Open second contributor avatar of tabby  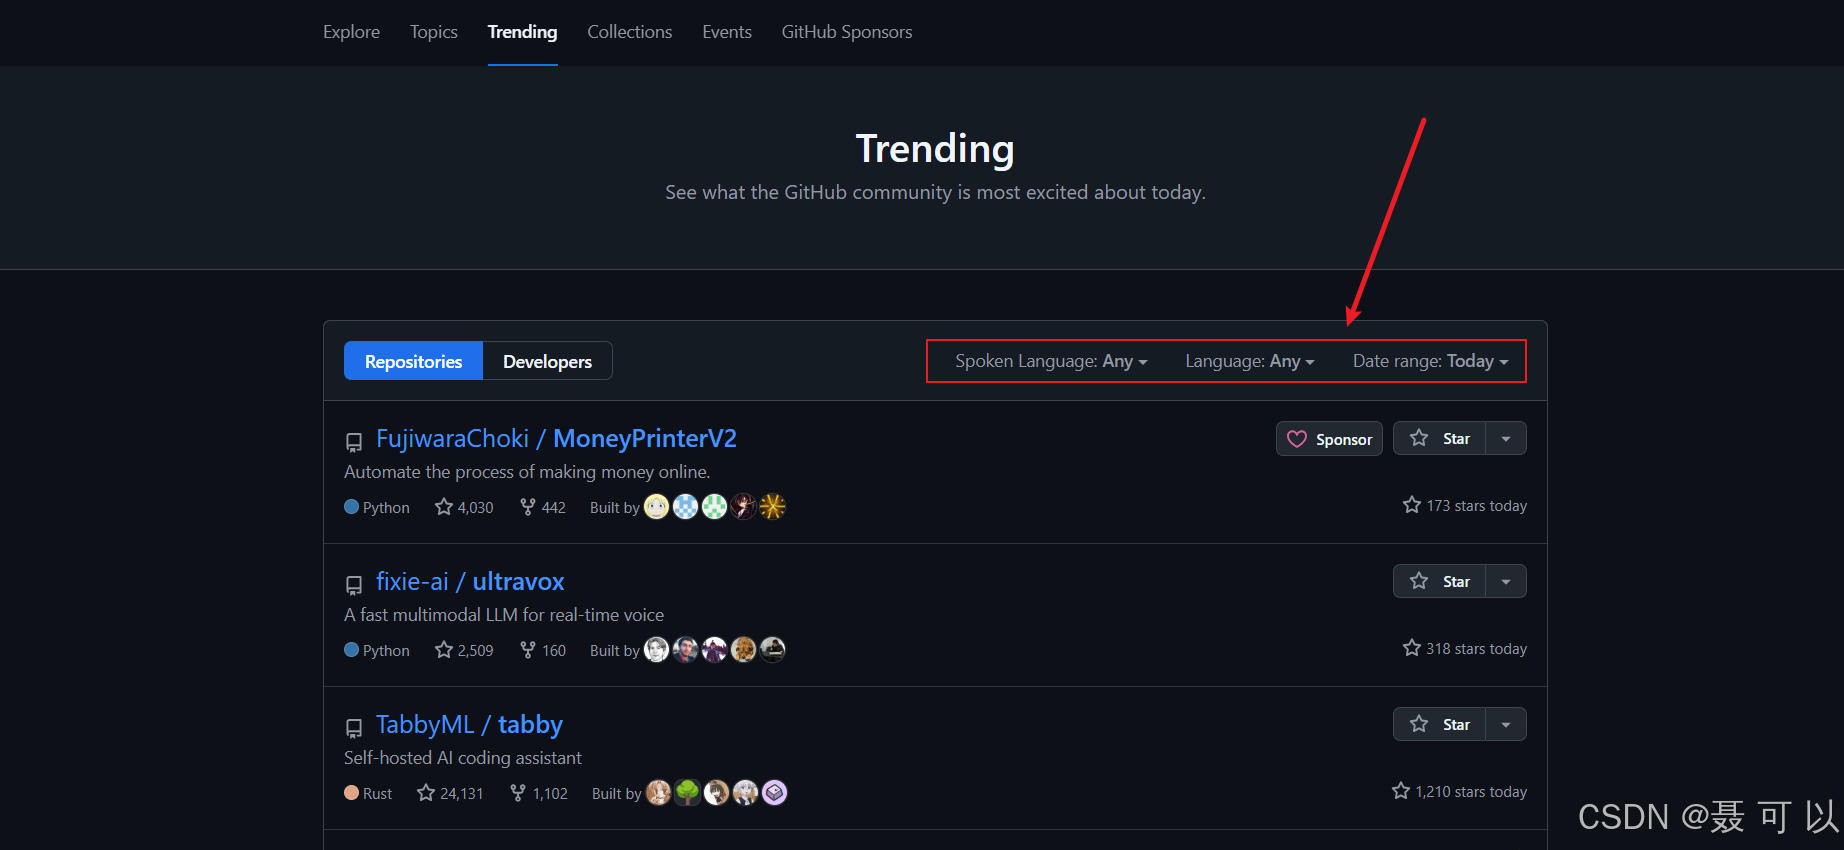(687, 793)
